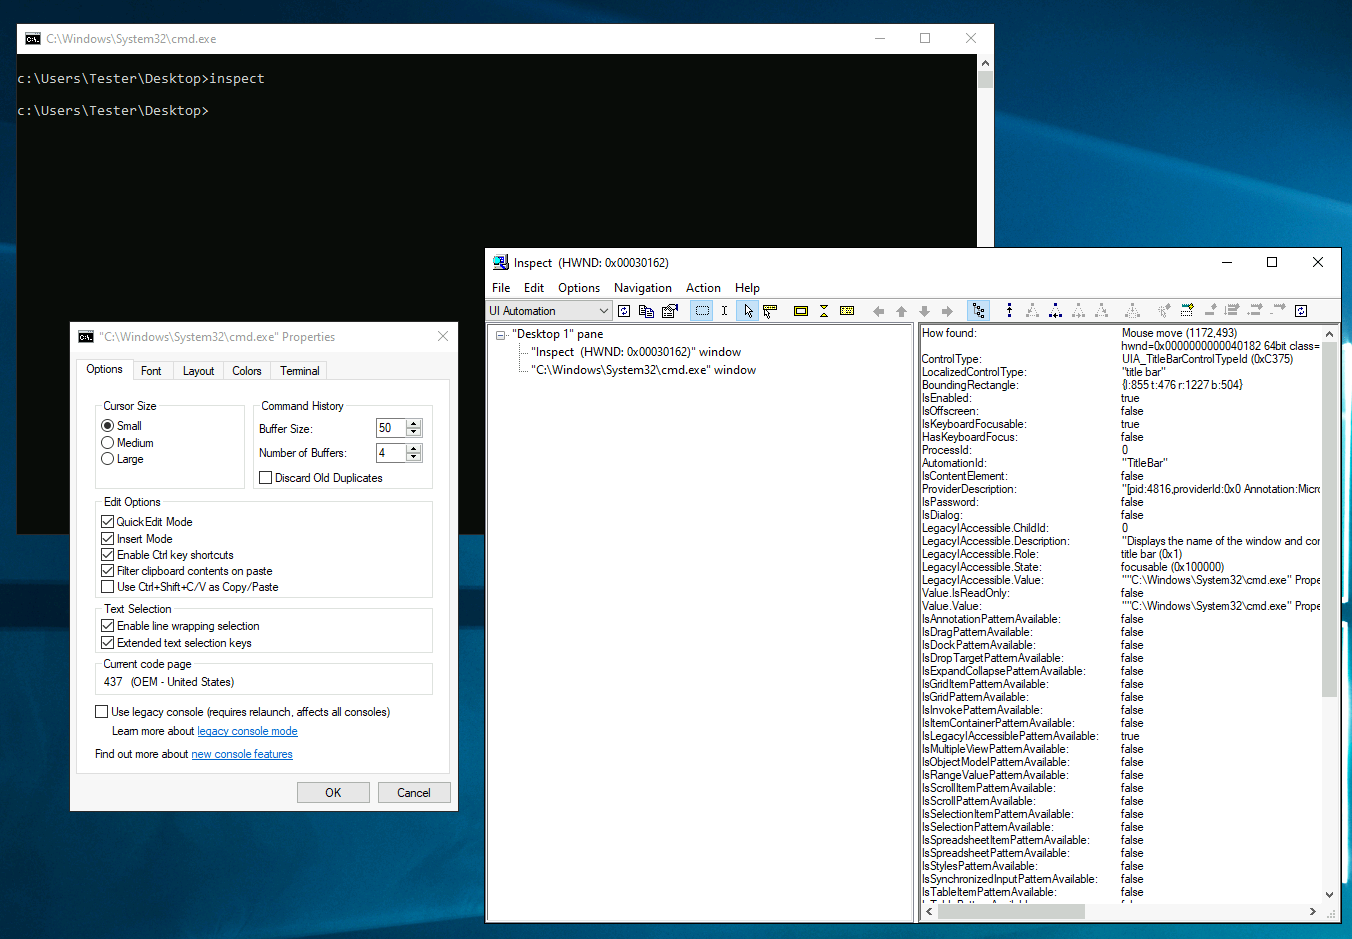Select the Medium cursor size radio button

click(x=108, y=443)
